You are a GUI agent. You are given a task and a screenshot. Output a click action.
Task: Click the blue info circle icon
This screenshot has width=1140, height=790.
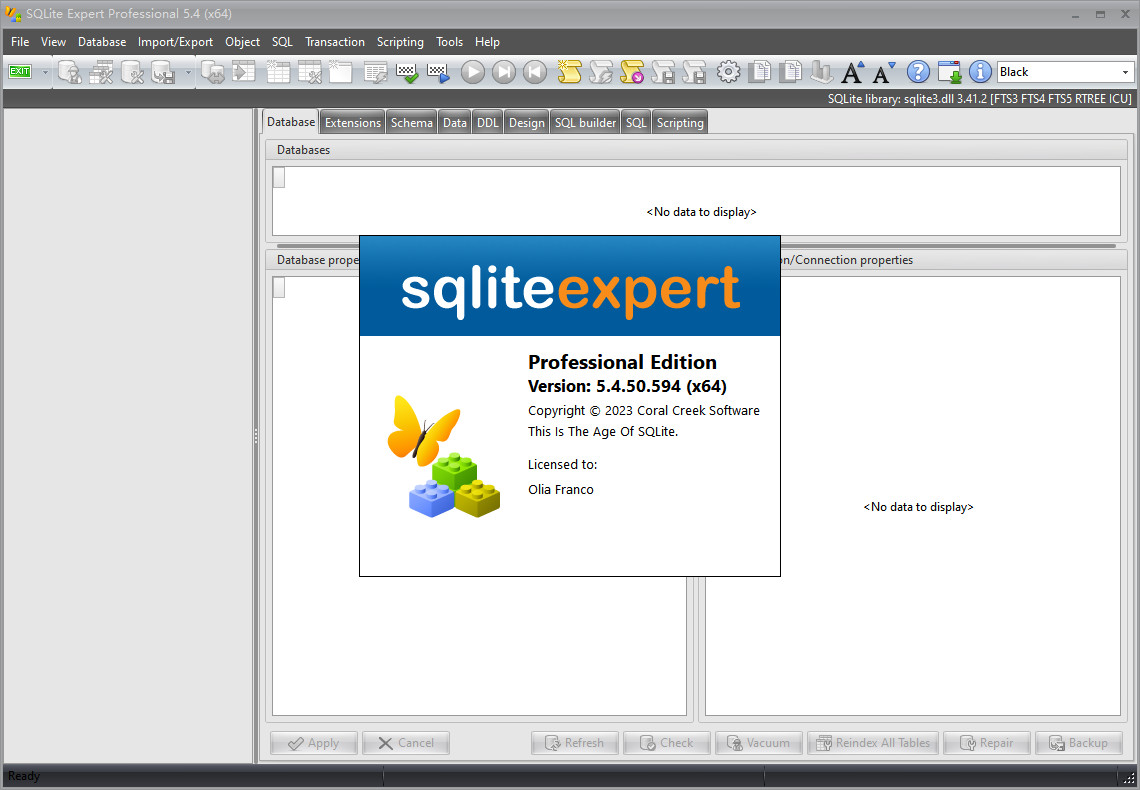(x=981, y=72)
